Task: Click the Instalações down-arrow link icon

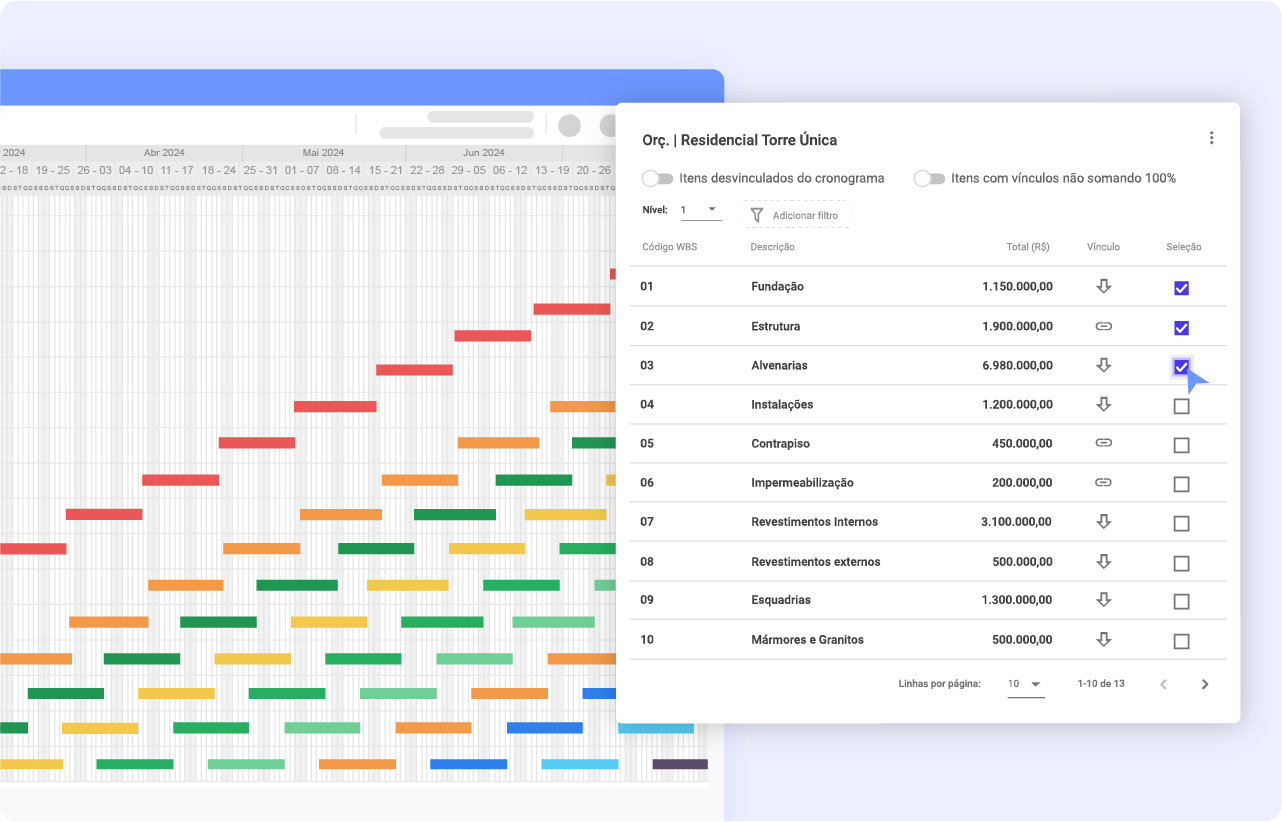Action: [1104, 404]
